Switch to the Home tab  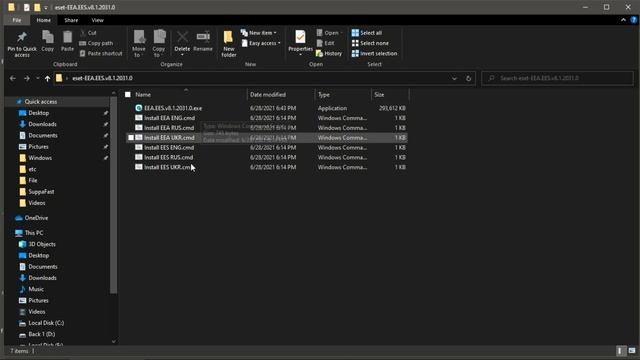click(44, 20)
